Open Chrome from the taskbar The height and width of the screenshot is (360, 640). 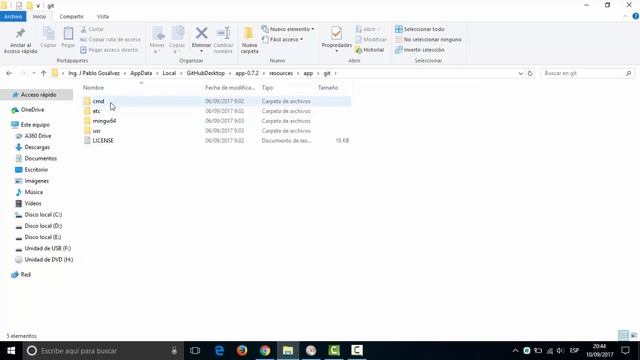(265, 351)
